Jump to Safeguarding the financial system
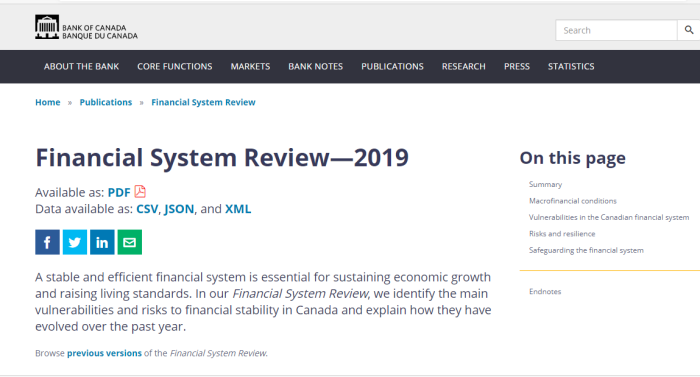This screenshot has height=377, width=700. click(x=586, y=250)
